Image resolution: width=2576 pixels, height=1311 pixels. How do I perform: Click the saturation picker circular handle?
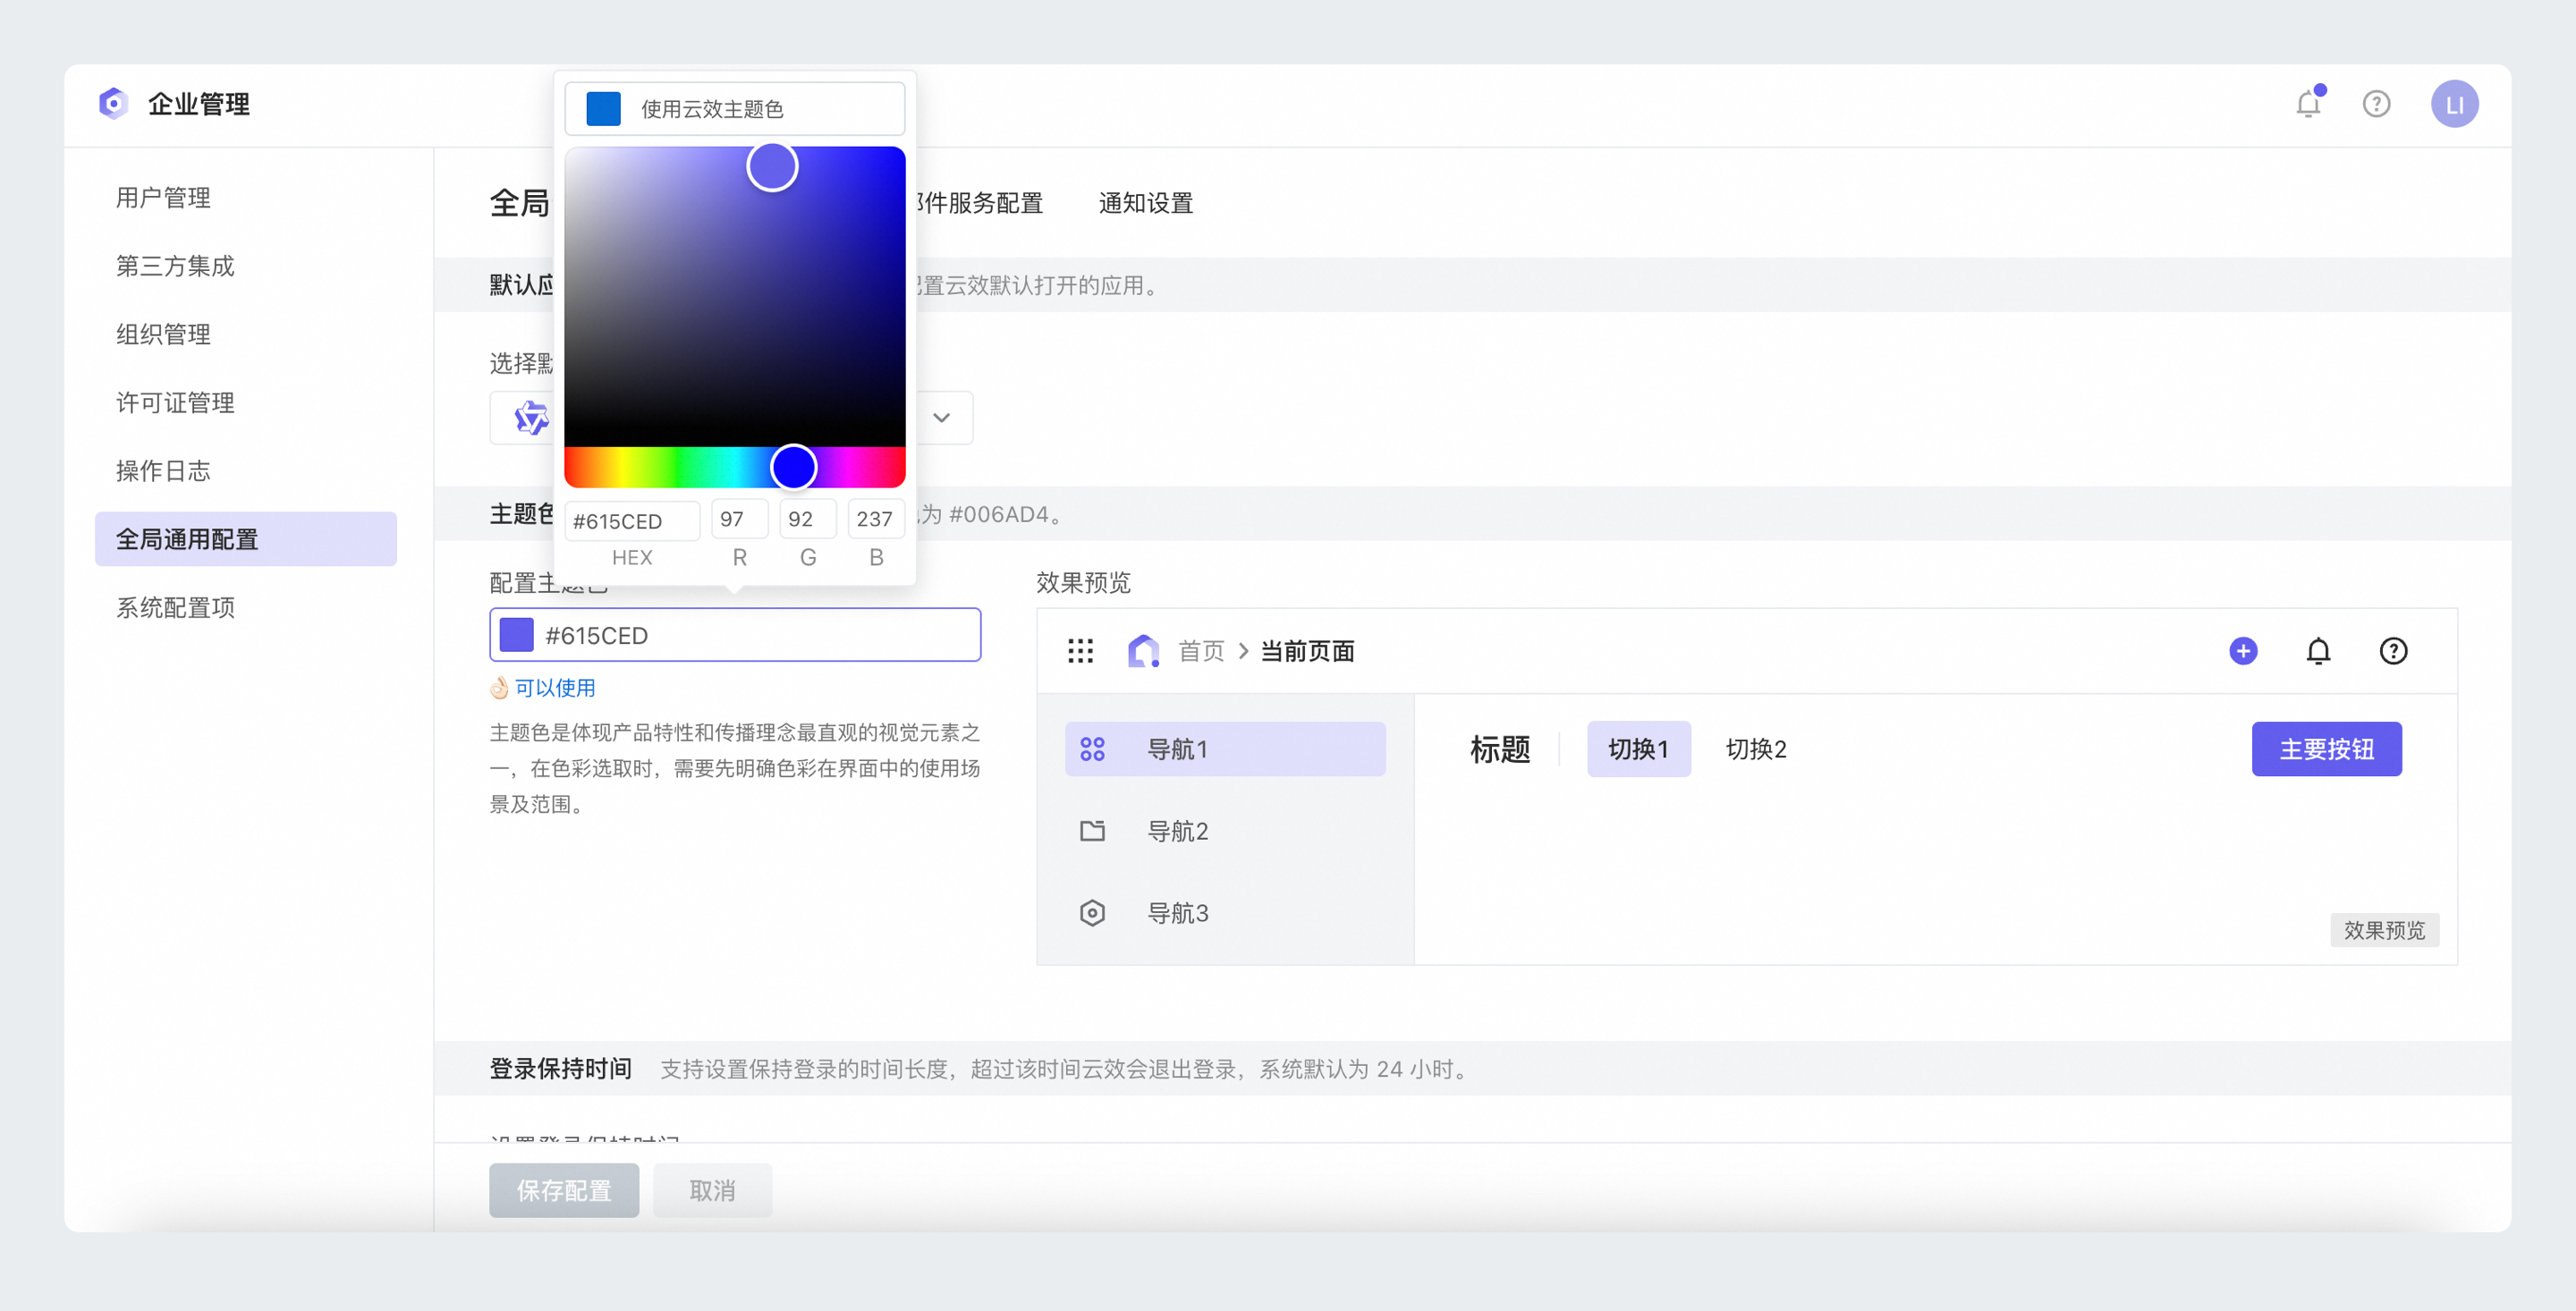tap(772, 166)
